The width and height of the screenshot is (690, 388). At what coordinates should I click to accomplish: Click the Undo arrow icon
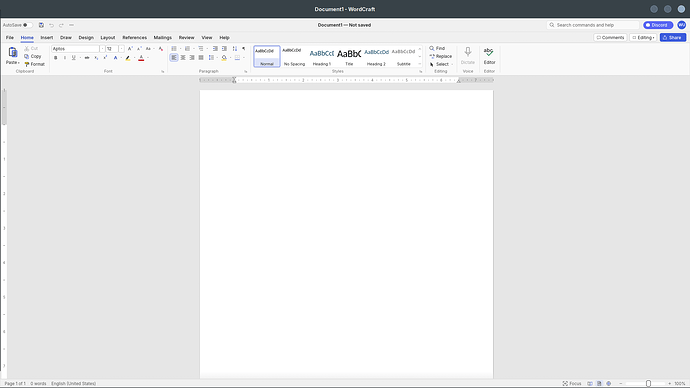point(51,25)
